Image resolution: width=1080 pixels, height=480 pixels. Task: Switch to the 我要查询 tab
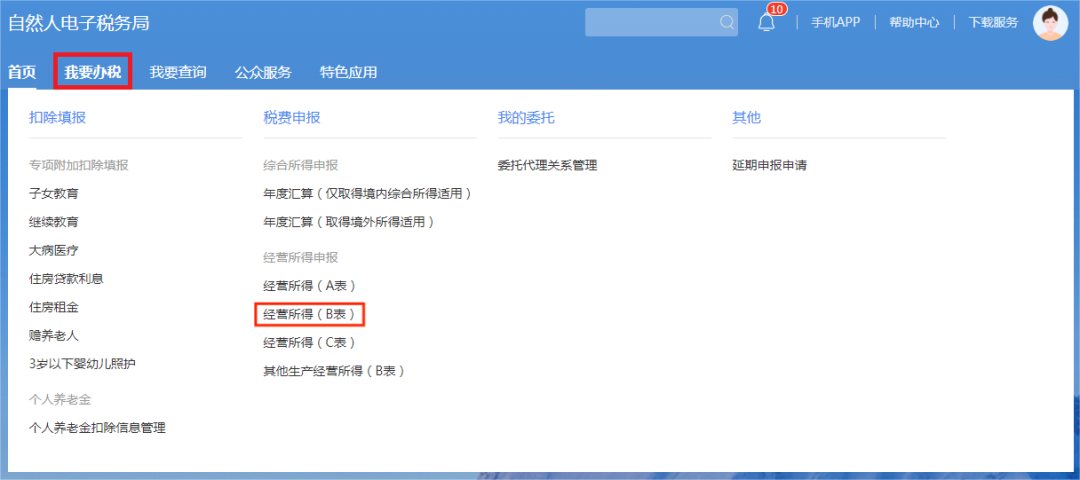178,72
